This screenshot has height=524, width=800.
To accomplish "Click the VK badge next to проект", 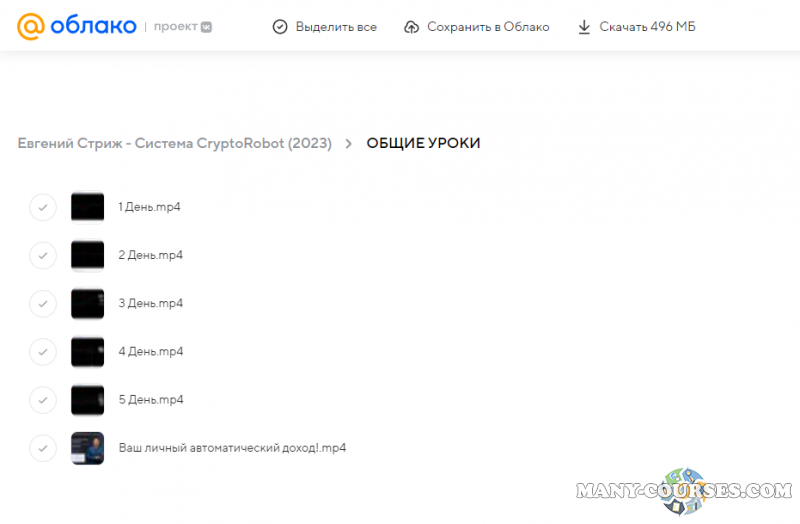I will [206, 27].
